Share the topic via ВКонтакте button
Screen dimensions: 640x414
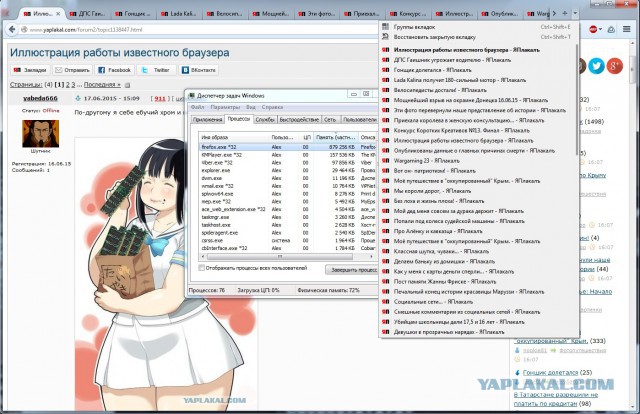(199, 70)
